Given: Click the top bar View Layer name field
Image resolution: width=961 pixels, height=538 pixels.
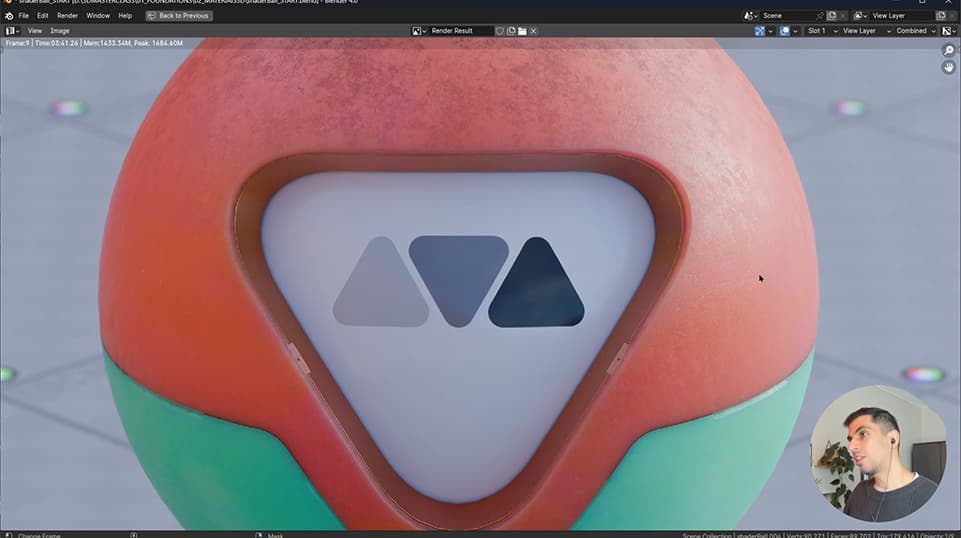Looking at the screenshot, I should (901, 16).
